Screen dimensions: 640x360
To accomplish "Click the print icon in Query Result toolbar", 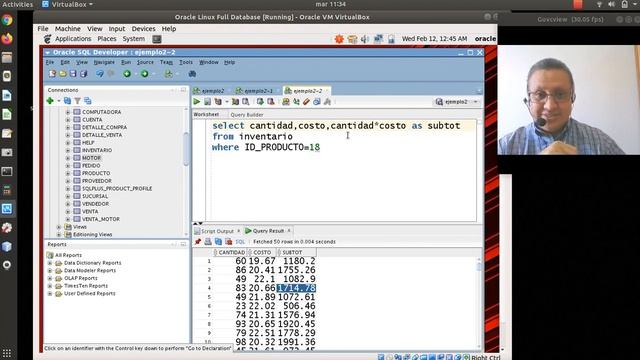I will [x=208, y=242].
